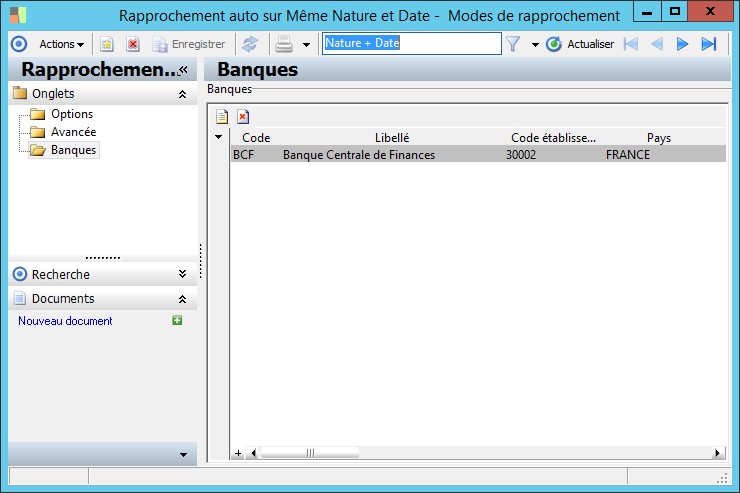Open the filter dropdown arrow

[x=535, y=45]
